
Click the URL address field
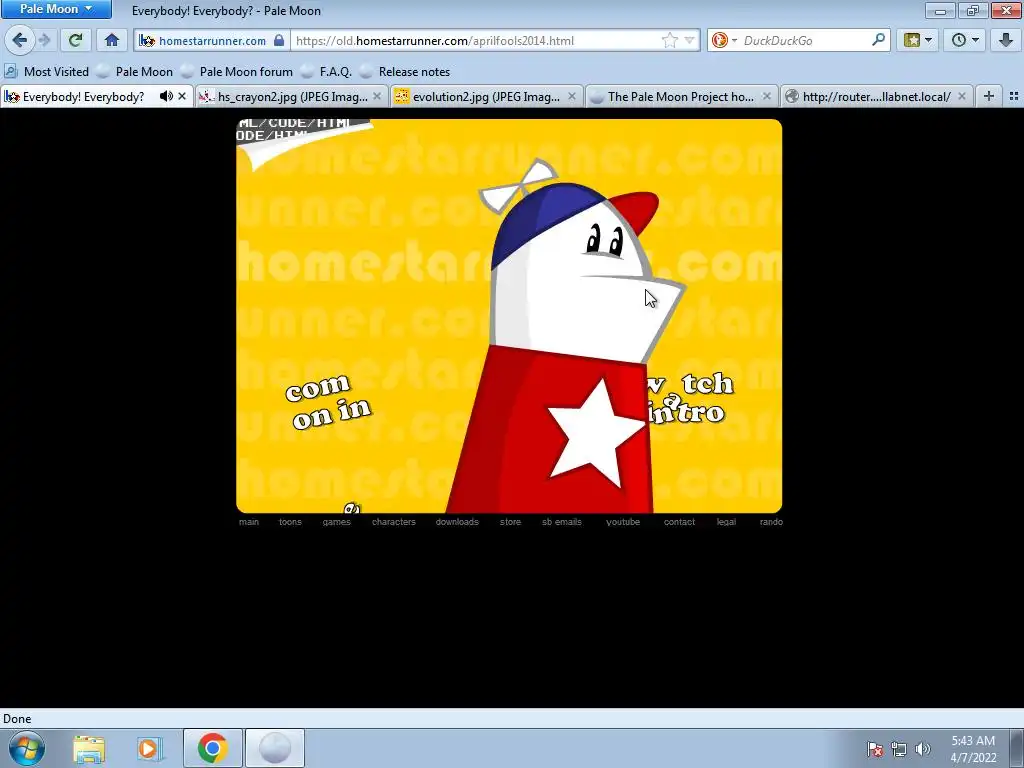pos(475,40)
